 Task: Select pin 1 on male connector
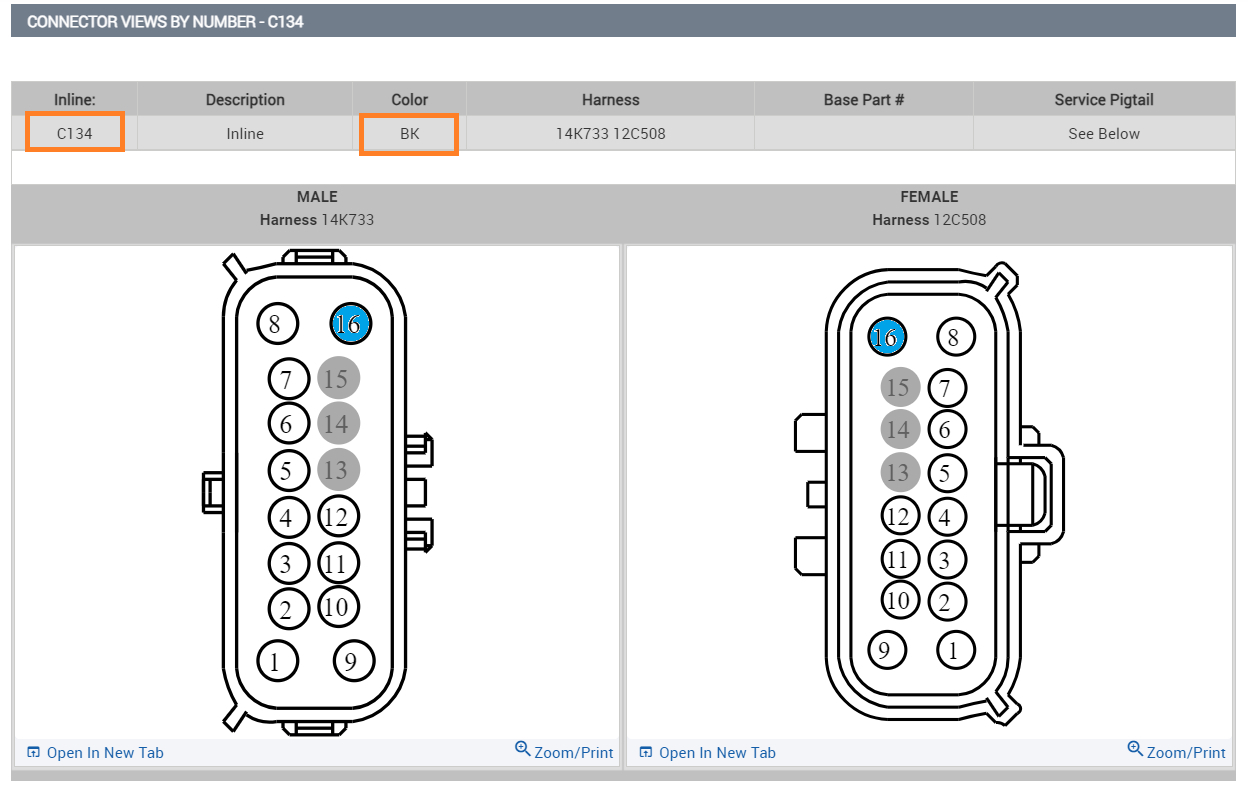click(x=276, y=660)
